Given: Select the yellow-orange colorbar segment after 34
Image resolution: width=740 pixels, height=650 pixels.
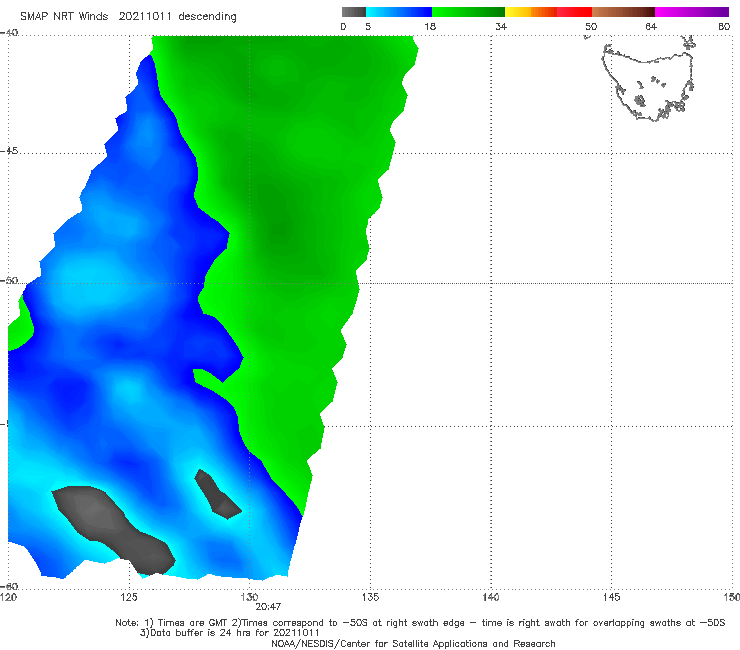Looking at the screenshot, I should click(530, 12).
